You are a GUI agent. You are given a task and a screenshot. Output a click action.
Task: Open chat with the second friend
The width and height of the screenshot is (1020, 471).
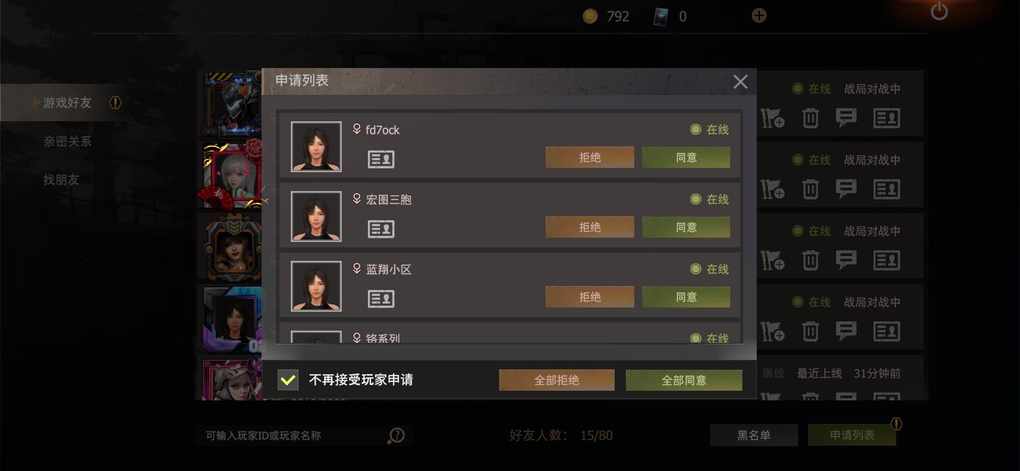click(846, 189)
